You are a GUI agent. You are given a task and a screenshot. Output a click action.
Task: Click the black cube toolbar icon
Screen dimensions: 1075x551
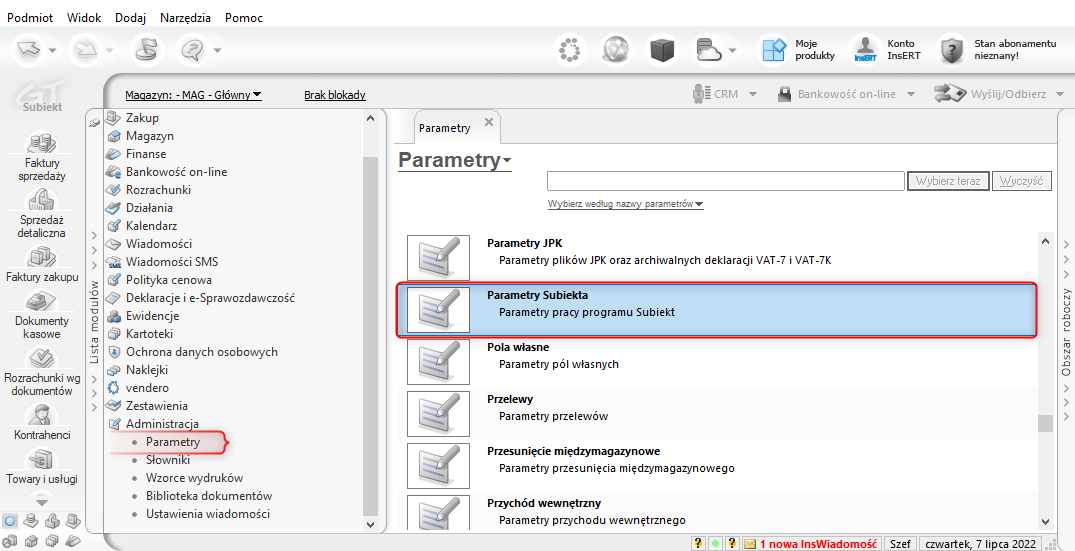point(662,49)
